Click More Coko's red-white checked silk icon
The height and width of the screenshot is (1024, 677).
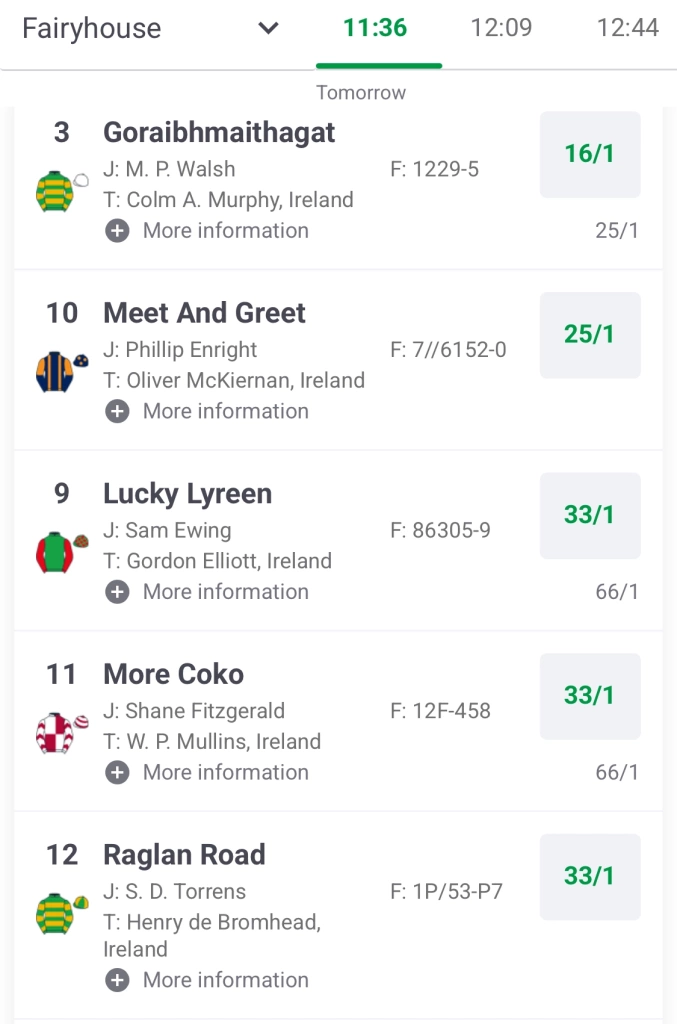tap(56, 733)
